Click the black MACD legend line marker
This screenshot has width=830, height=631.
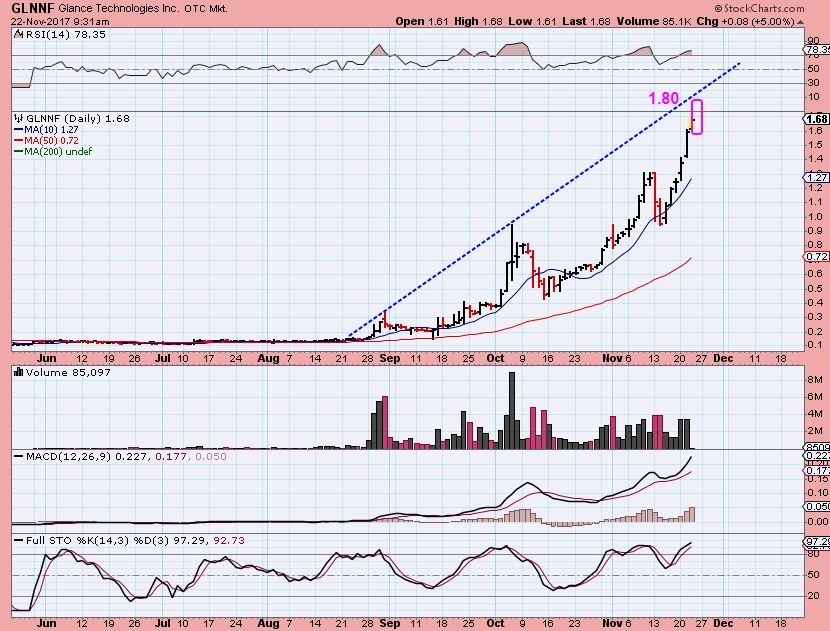click(19, 458)
